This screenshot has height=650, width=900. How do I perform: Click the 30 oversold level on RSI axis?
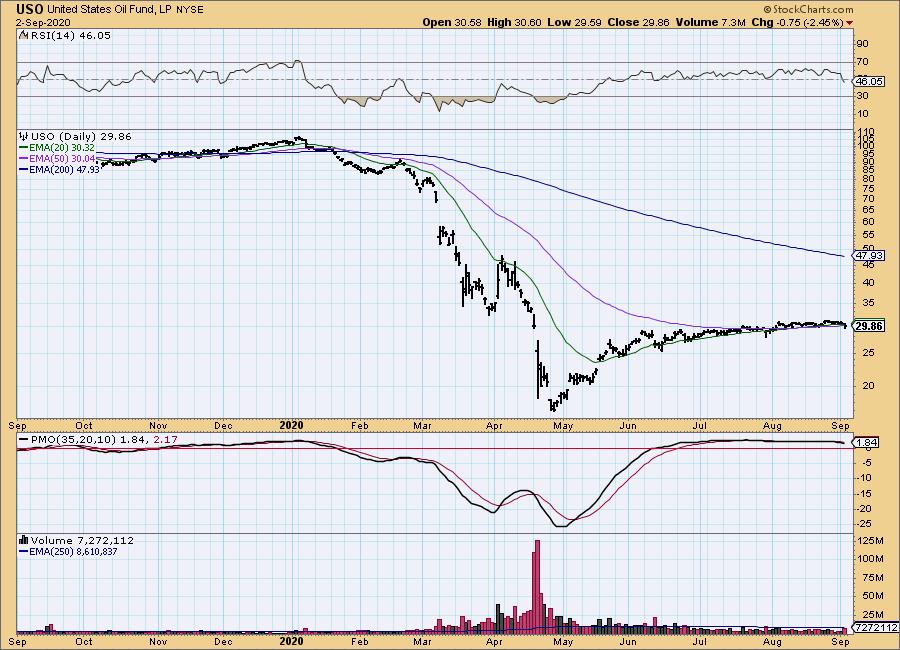click(x=862, y=96)
